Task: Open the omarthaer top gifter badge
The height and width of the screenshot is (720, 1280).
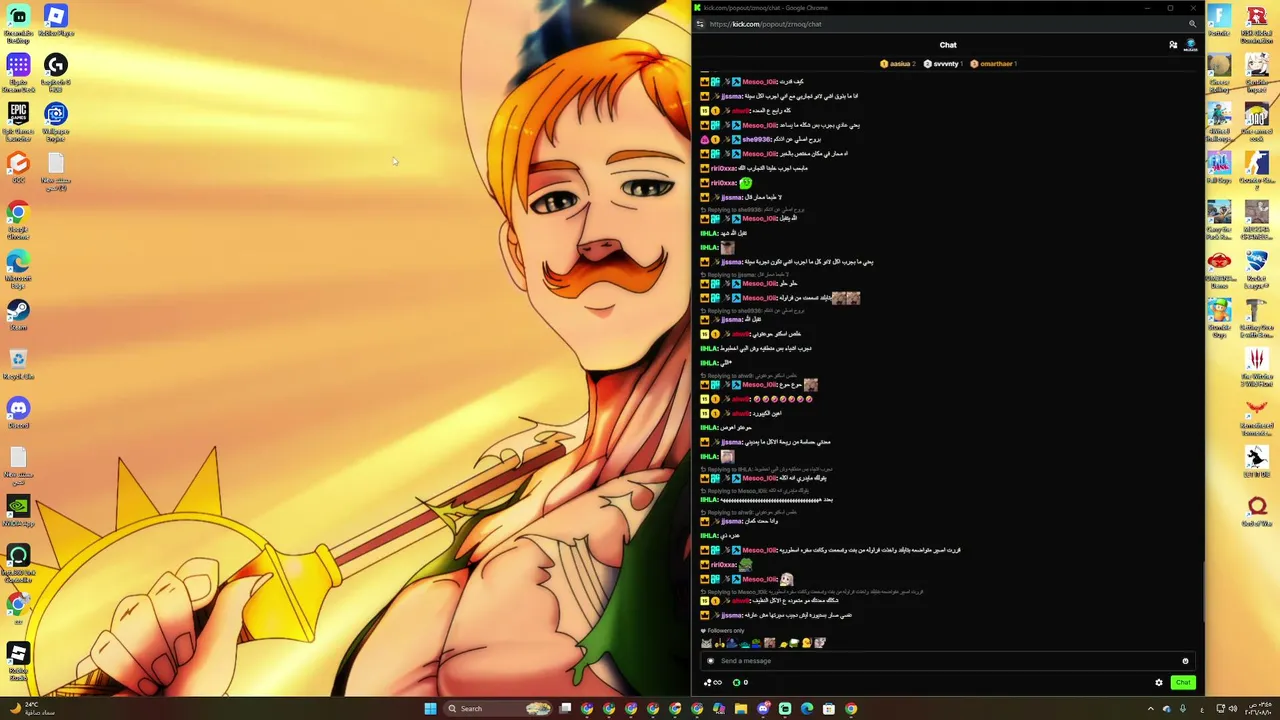Action: click(x=993, y=64)
